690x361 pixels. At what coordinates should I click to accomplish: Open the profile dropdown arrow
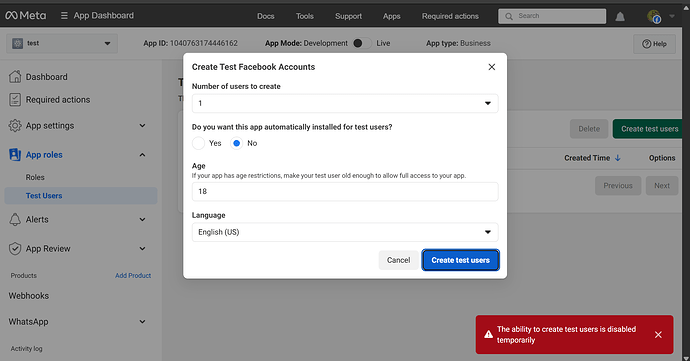[672, 16]
